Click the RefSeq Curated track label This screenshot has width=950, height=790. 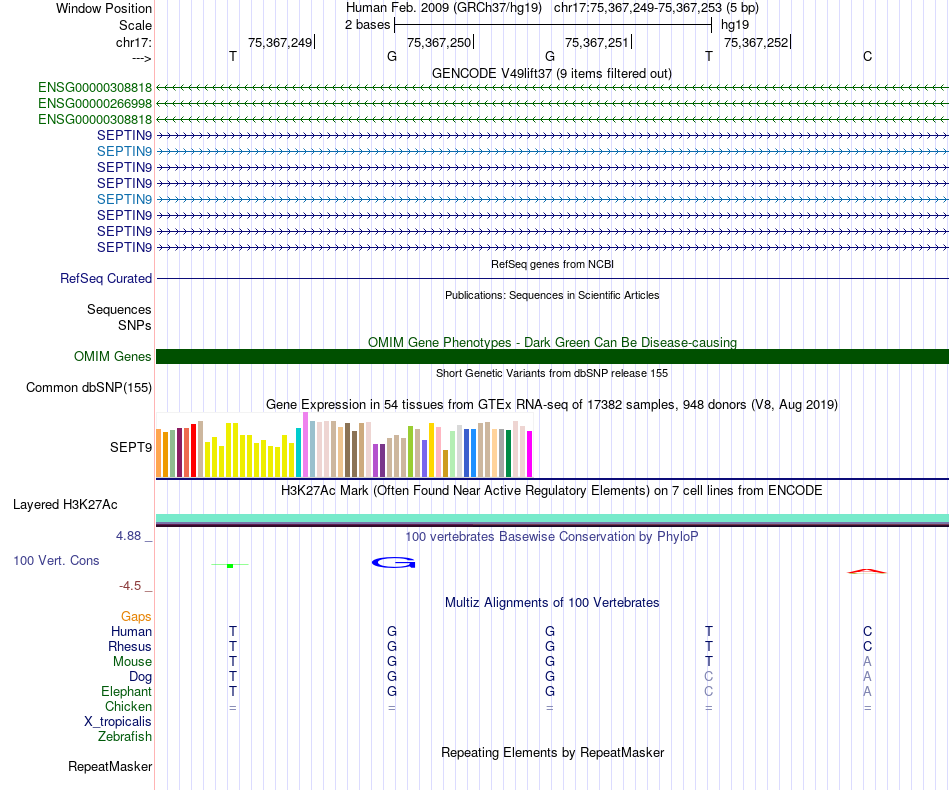pos(106,278)
